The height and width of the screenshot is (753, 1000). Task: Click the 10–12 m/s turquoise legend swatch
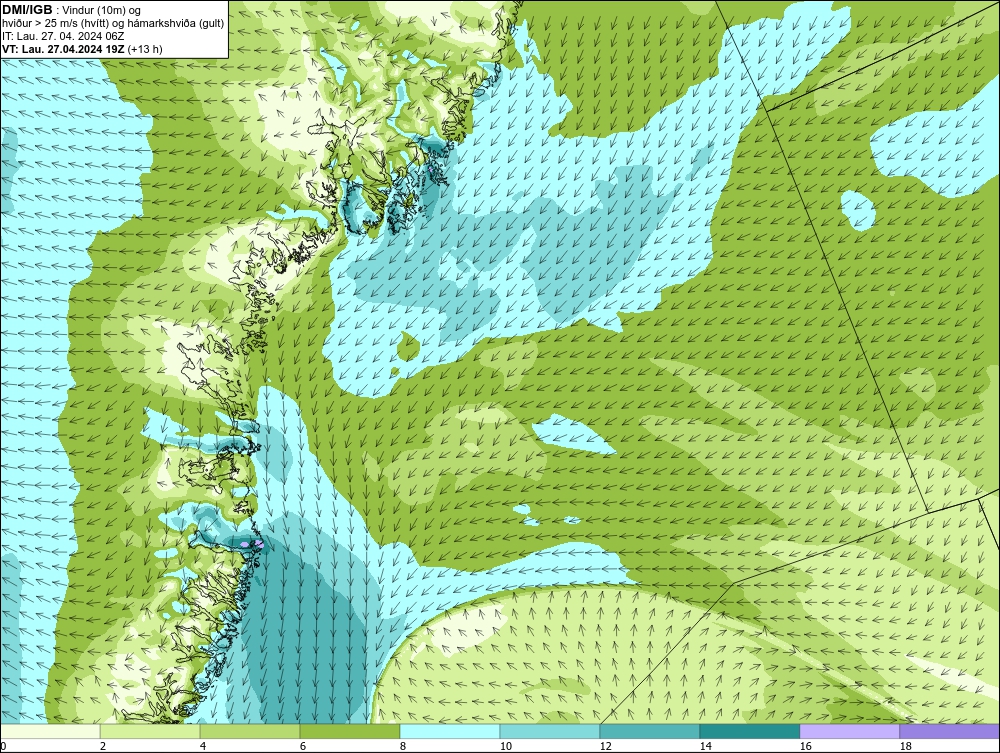coord(550,731)
